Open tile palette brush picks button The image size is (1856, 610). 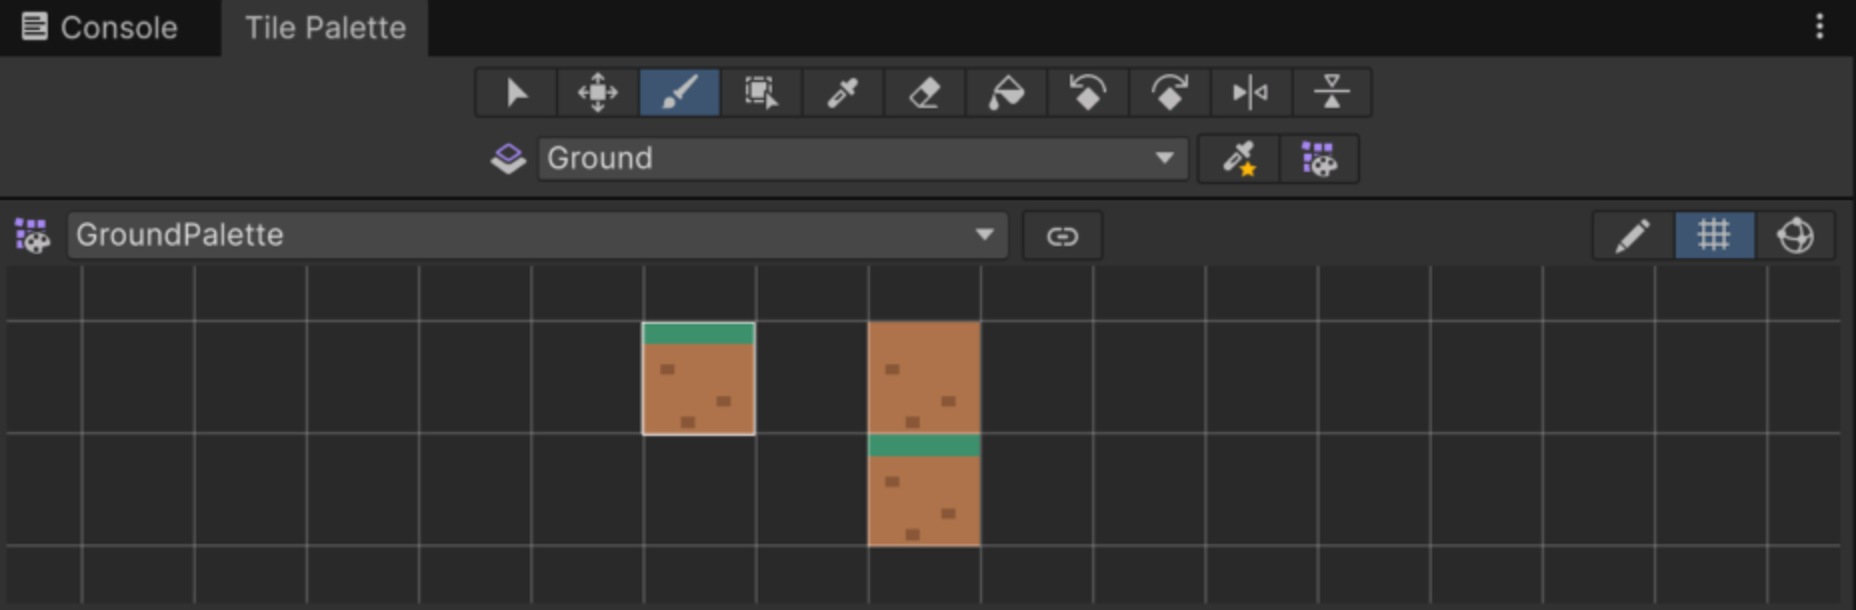[x=1319, y=159]
